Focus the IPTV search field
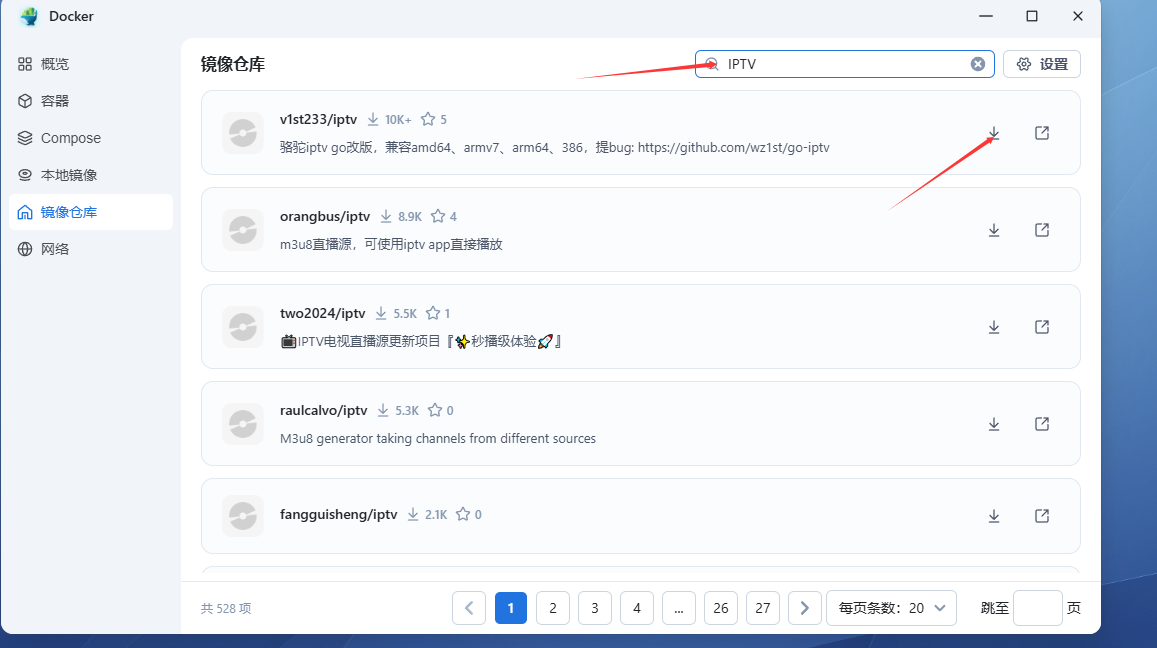This screenshot has width=1157, height=648. pyautogui.click(x=844, y=64)
